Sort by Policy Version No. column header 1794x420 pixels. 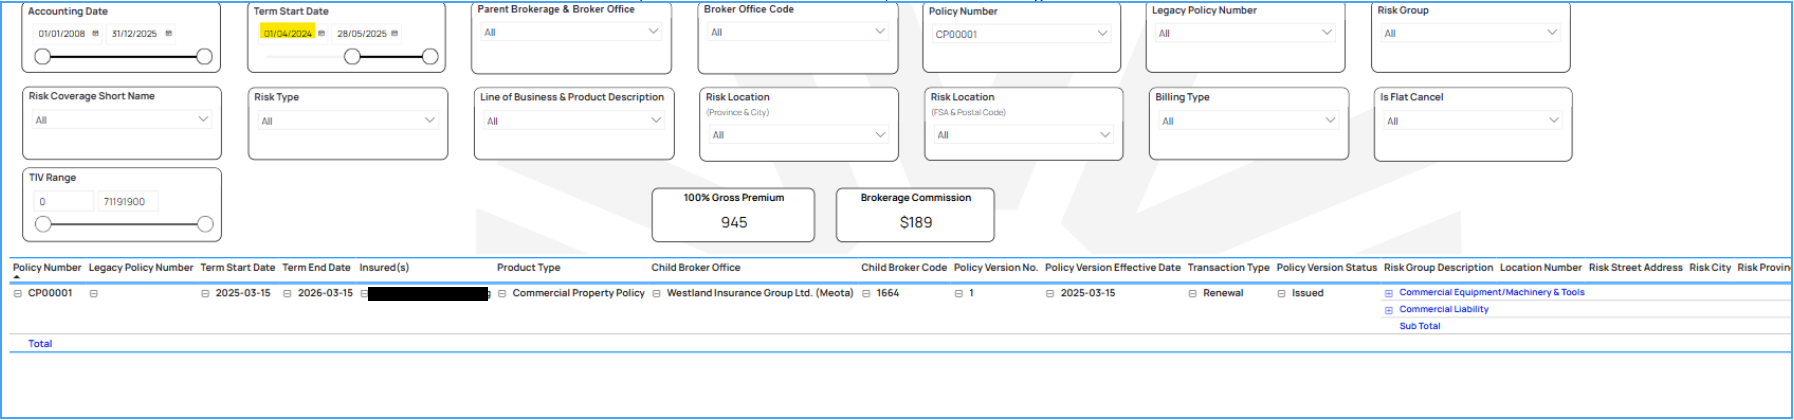[x=996, y=267]
